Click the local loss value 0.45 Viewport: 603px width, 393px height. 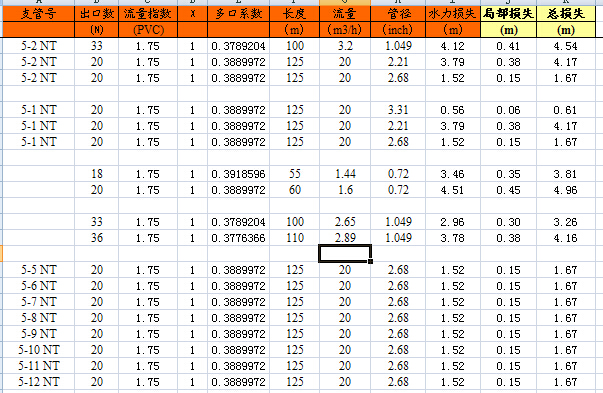pos(508,190)
